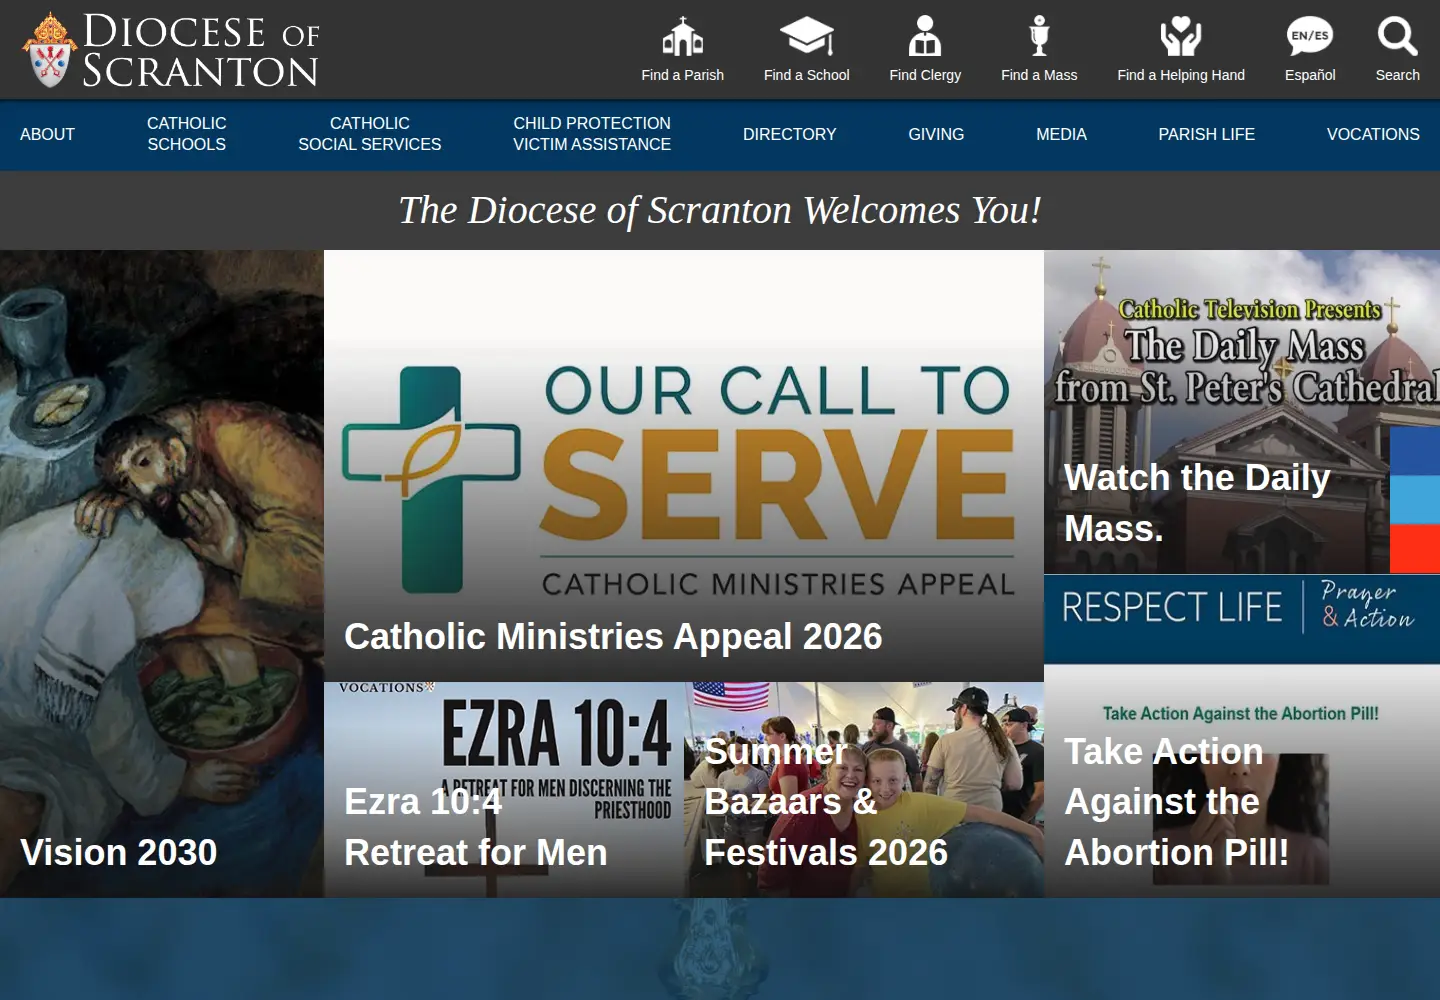Select Child Protection Victim Assistance menu

point(592,134)
